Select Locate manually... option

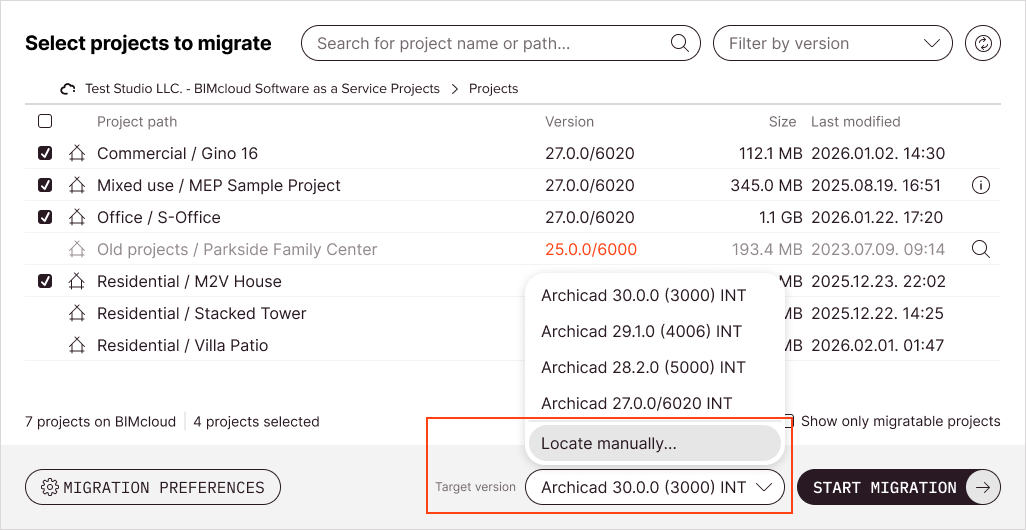[x=654, y=443]
